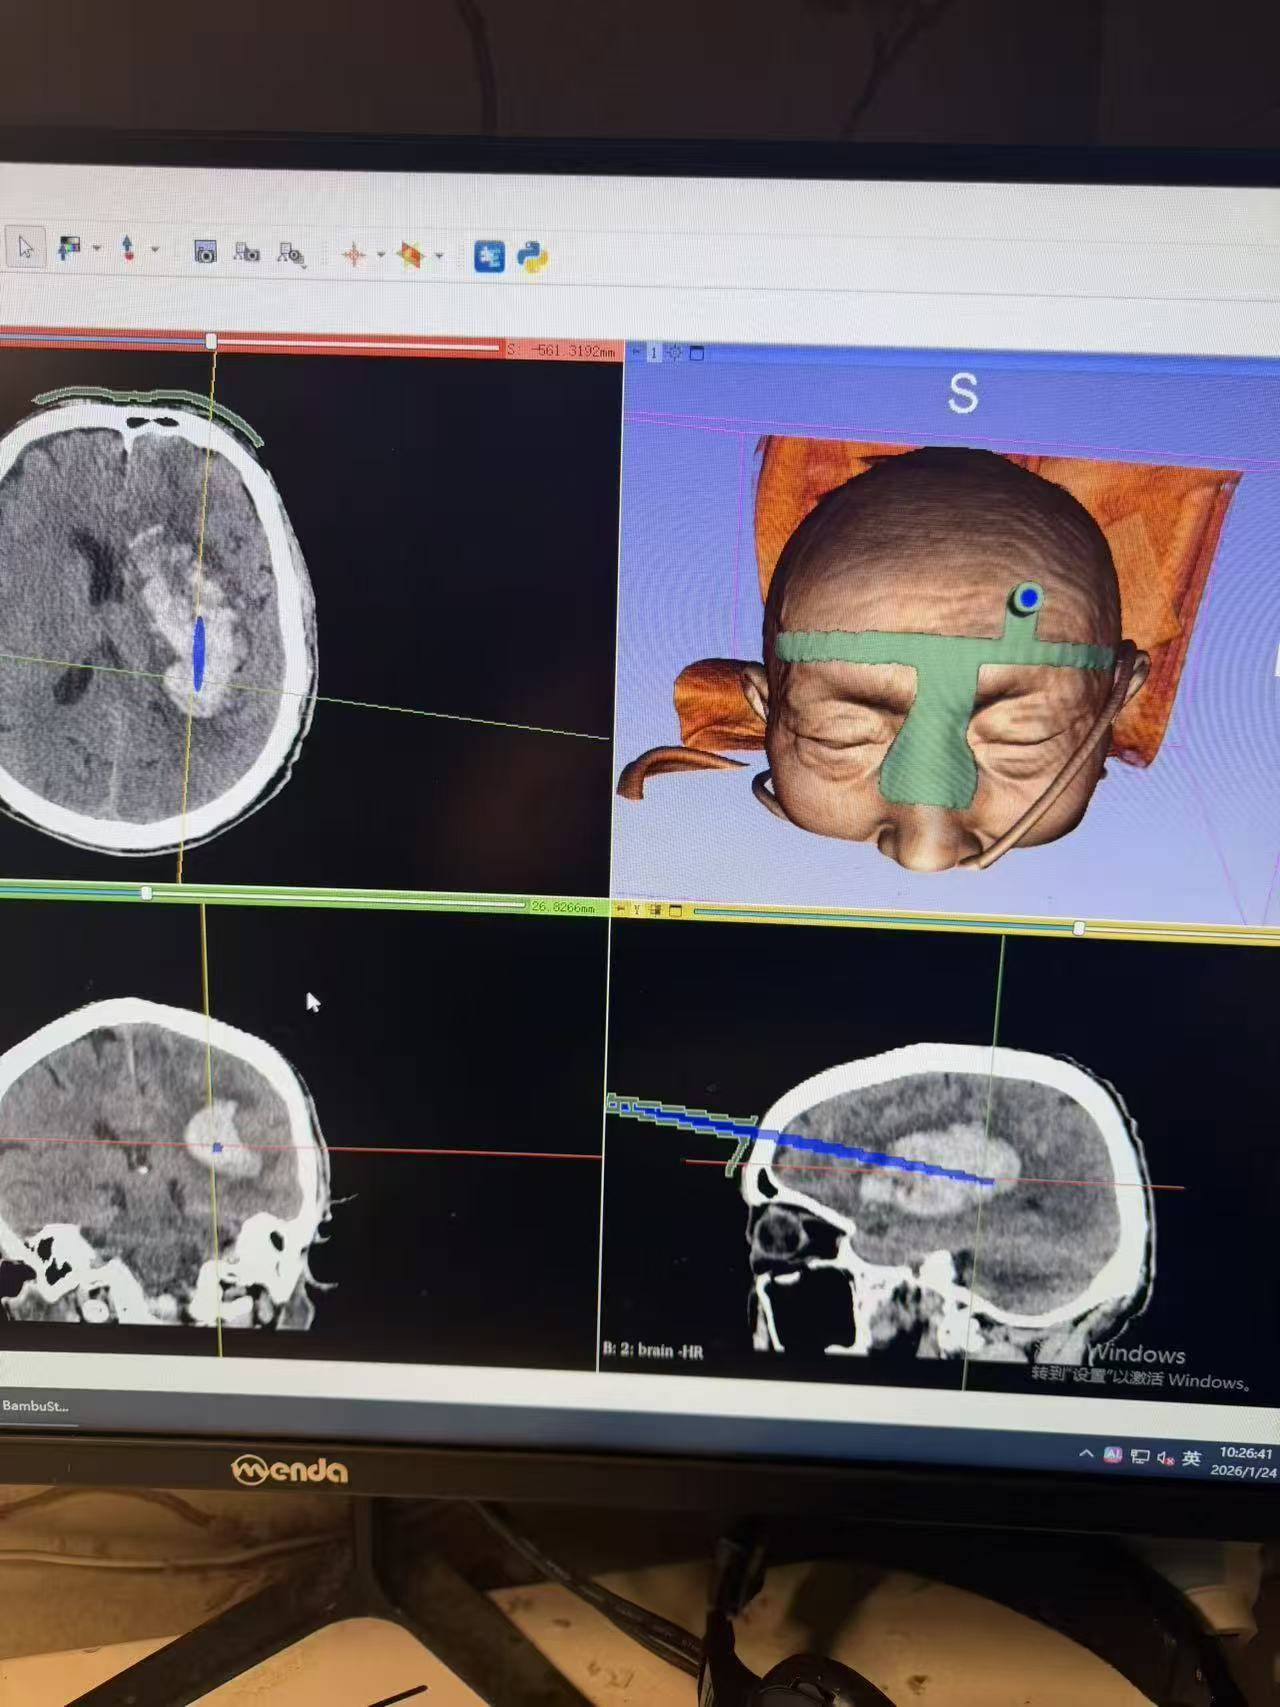Screen dimensions: 1280x1707
Task: Click the blue fiducial marker on 3D head
Action: 1027,598
